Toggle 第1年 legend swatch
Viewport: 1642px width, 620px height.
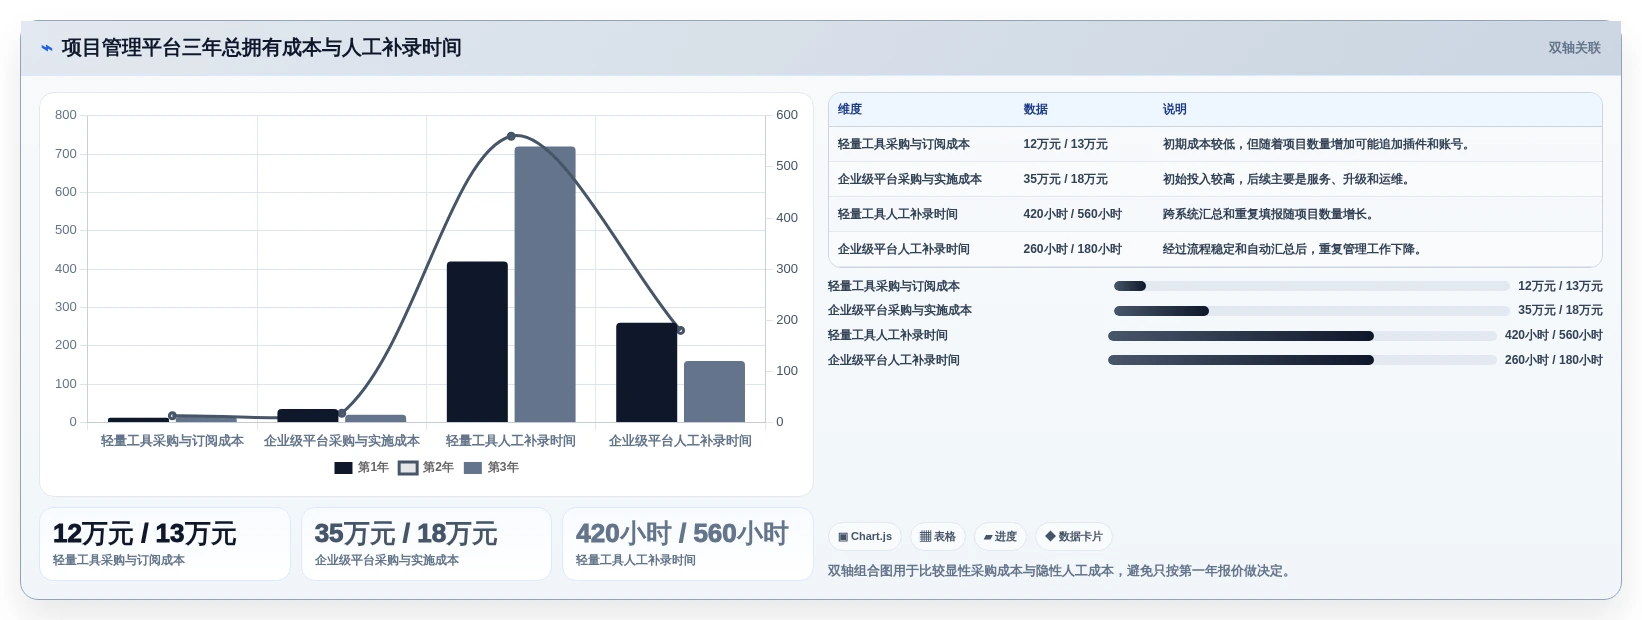(343, 468)
